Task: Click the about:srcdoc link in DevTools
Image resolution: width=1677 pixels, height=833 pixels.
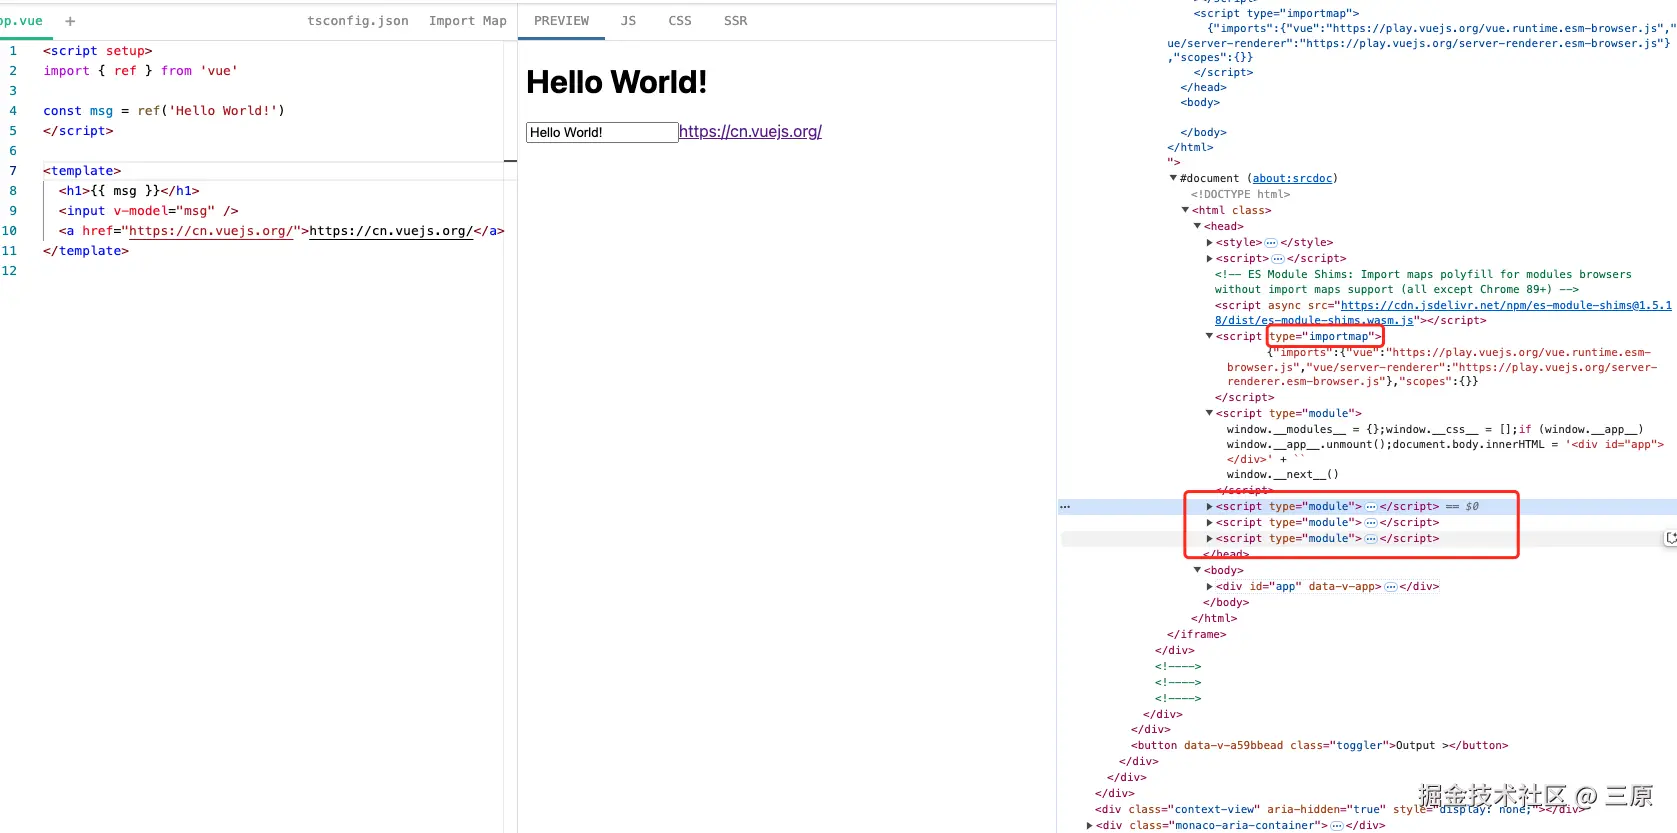Action: 1292,179
